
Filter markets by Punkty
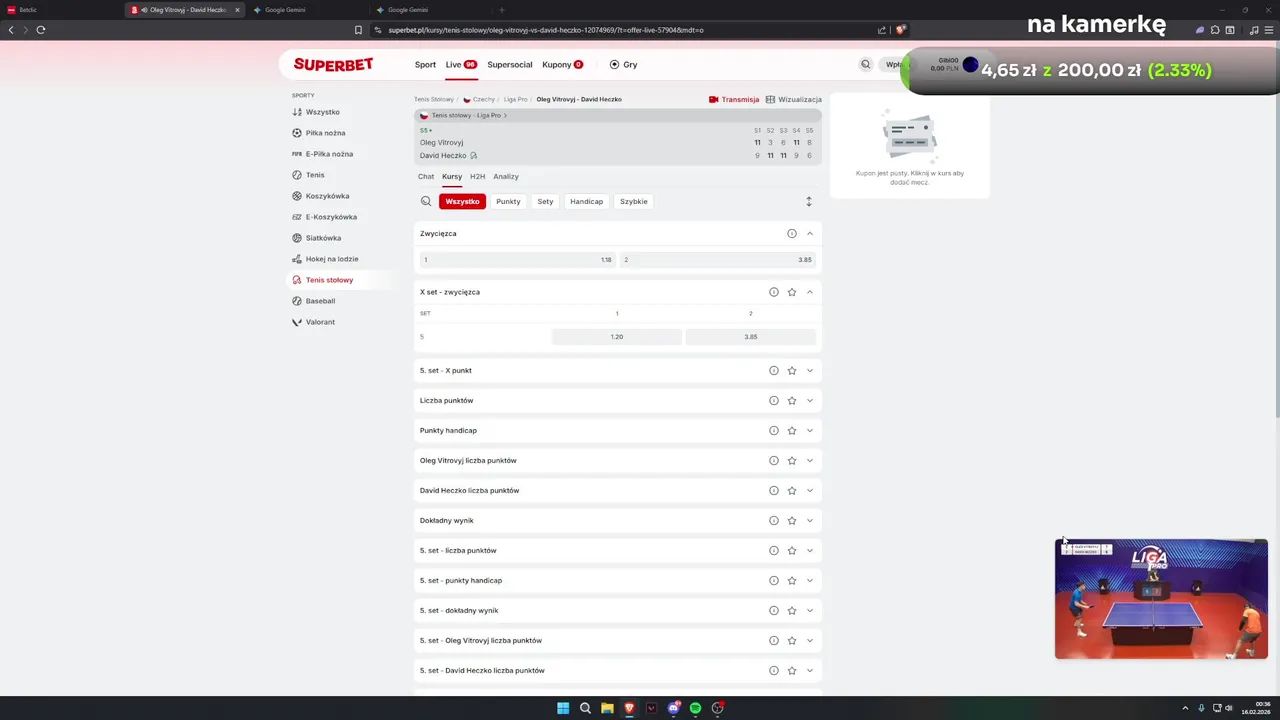click(508, 201)
